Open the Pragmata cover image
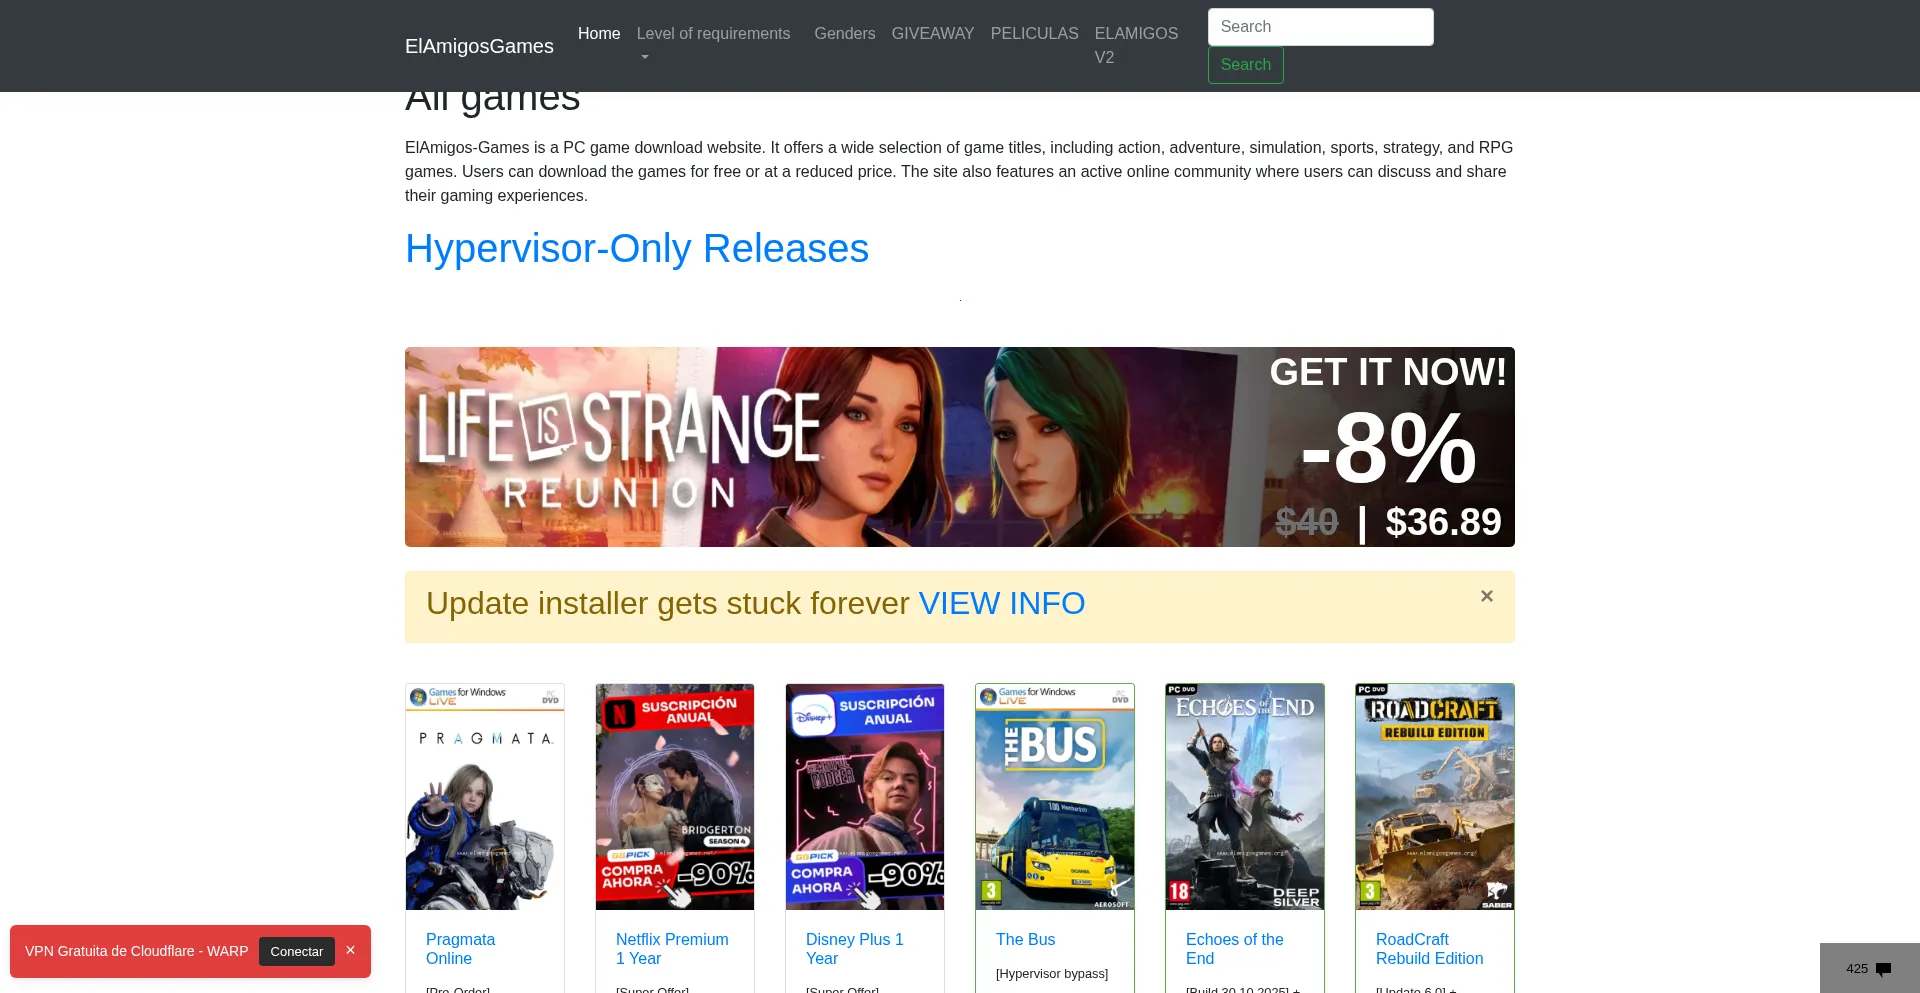The height and width of the screenshot is (993, 1920). point(485,797)
